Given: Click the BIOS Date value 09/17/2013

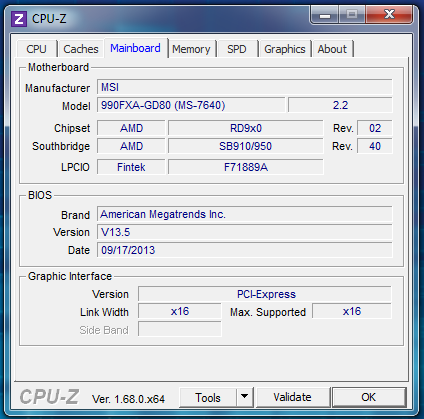Looking at the screenshot, I should tap(245, 250).
